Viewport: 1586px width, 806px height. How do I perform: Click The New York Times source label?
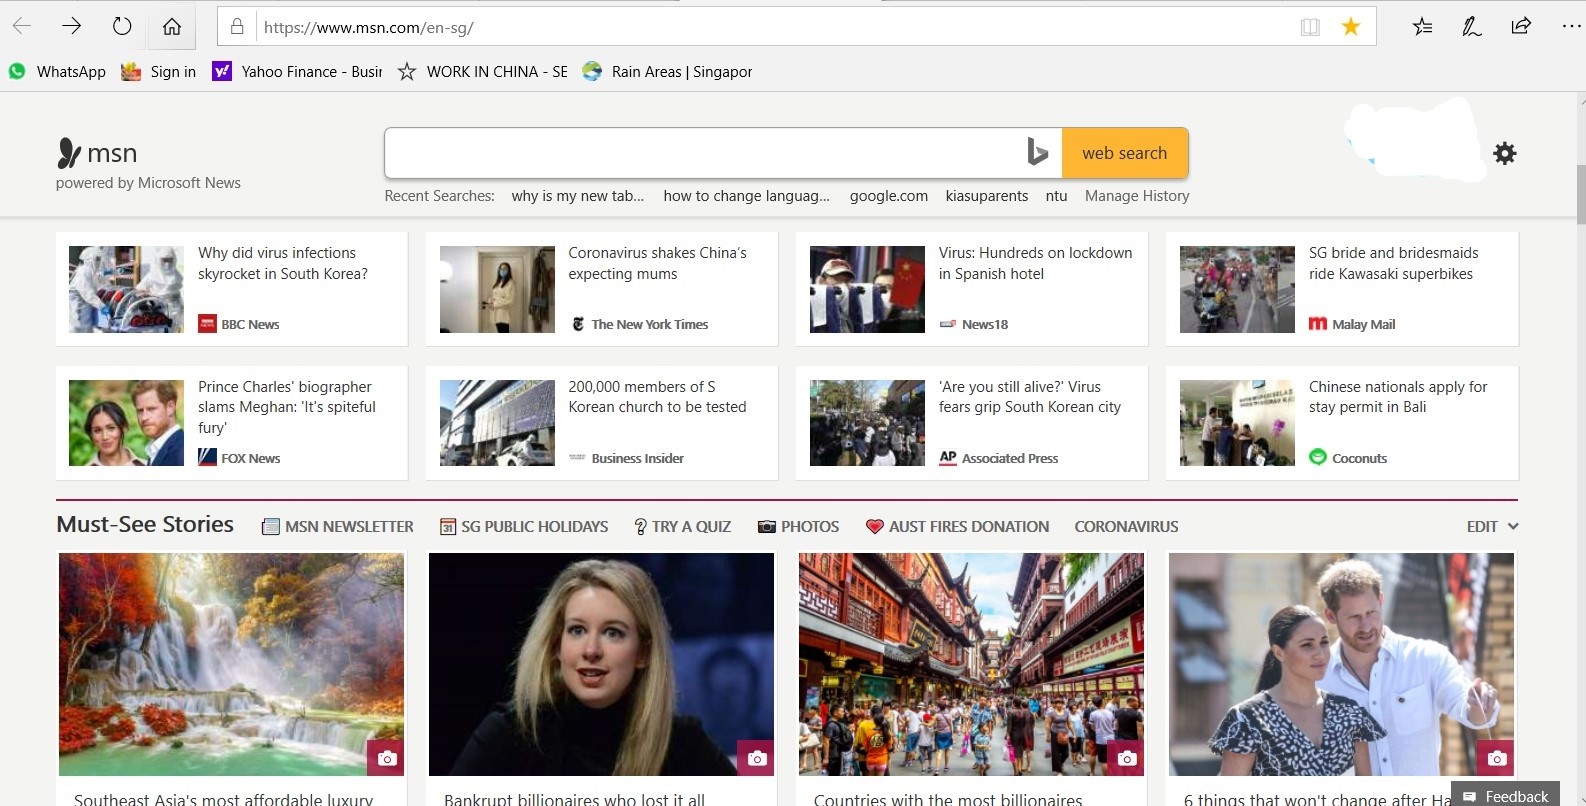pos(639,324)
